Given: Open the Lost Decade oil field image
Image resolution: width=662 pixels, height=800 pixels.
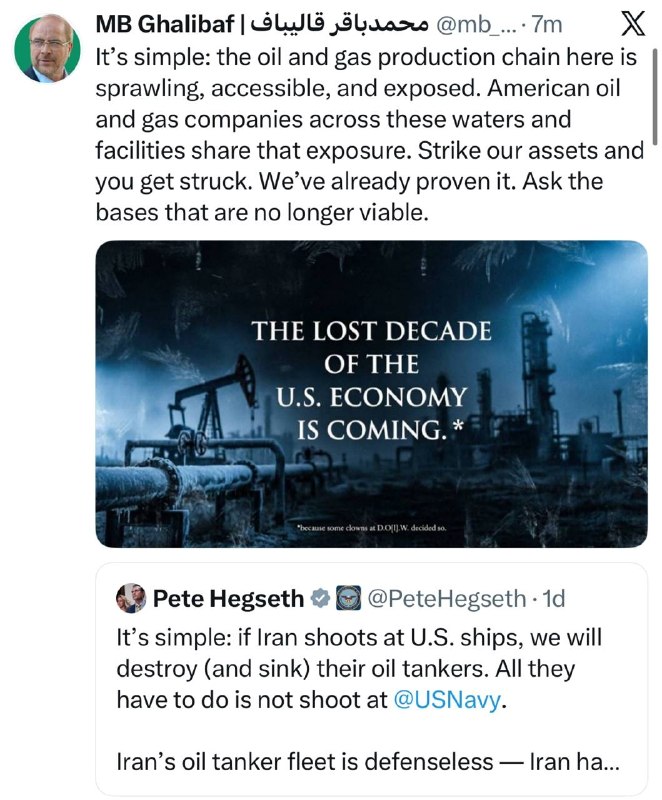Looking at the screenshot, I should pyautogui.click(x=371, y=394).
